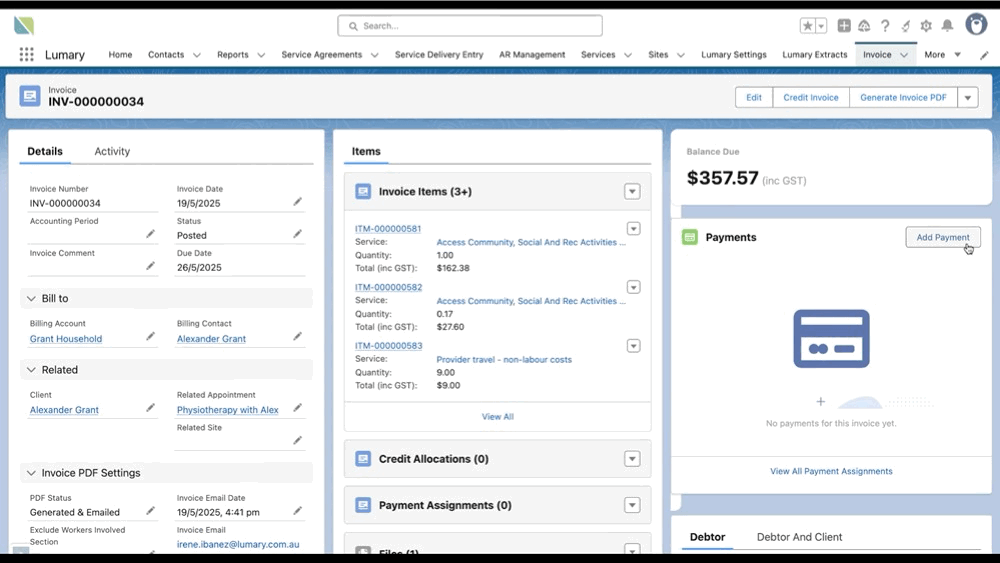This screenshot has height=563, width=1000.
Task: Open the Favorites star icon
Action: coord(807,26)
